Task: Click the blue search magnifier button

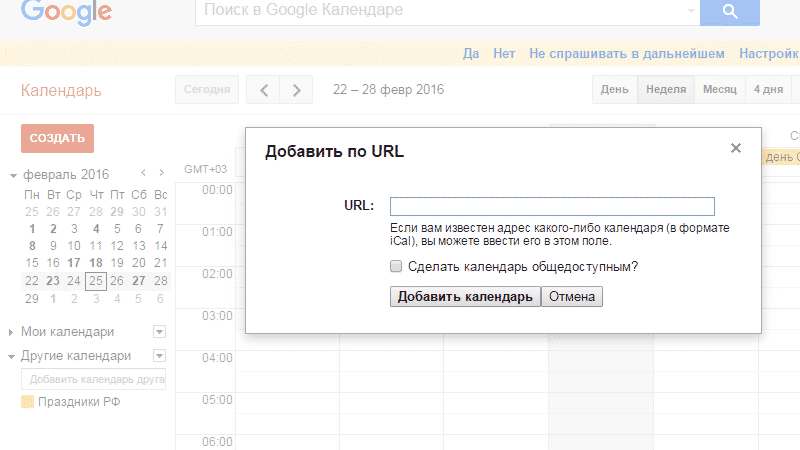Action: [x=730, y=11]
